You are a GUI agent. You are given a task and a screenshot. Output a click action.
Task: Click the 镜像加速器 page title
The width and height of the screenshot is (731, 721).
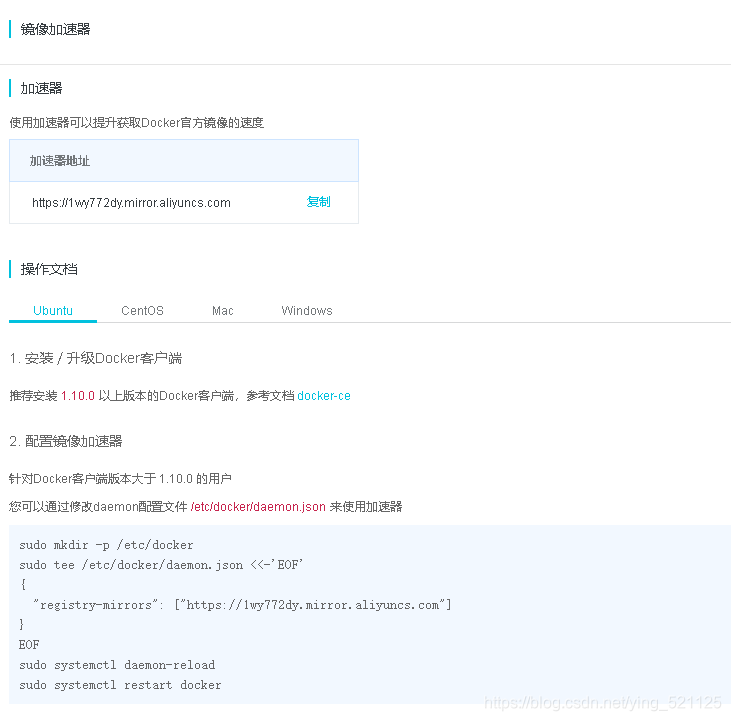click(x=55, y=29)
